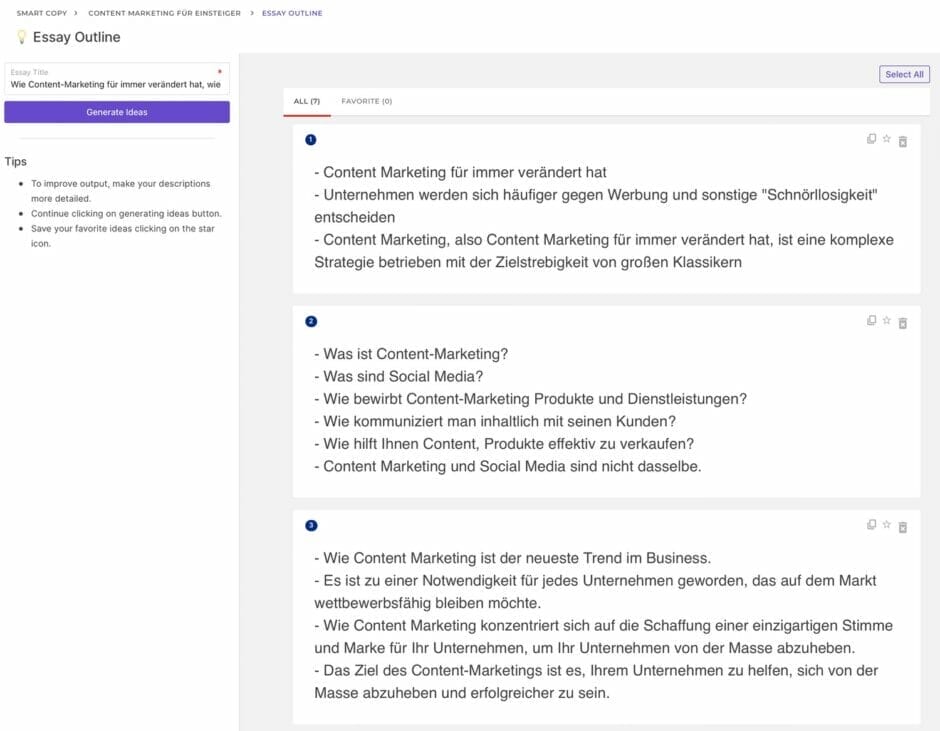Screen dimensions: 940x731
Task: Trash the third outline idea
Action: click(x=902, y=526)
